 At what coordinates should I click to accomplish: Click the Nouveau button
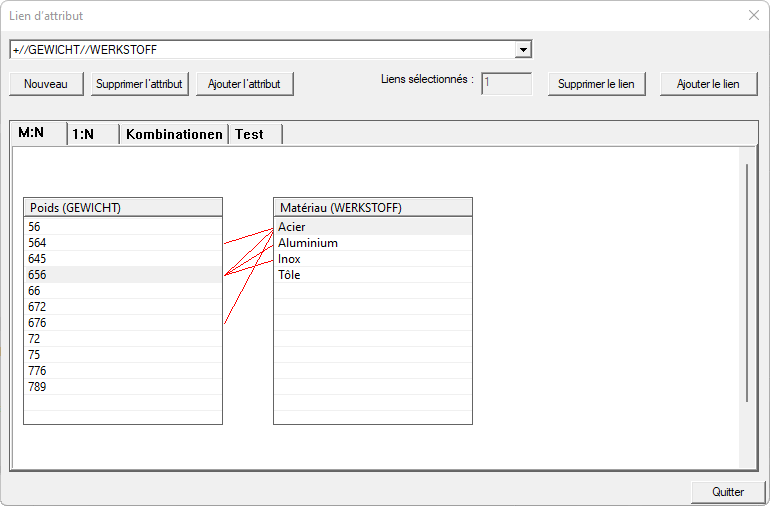(x=46, y=84)
